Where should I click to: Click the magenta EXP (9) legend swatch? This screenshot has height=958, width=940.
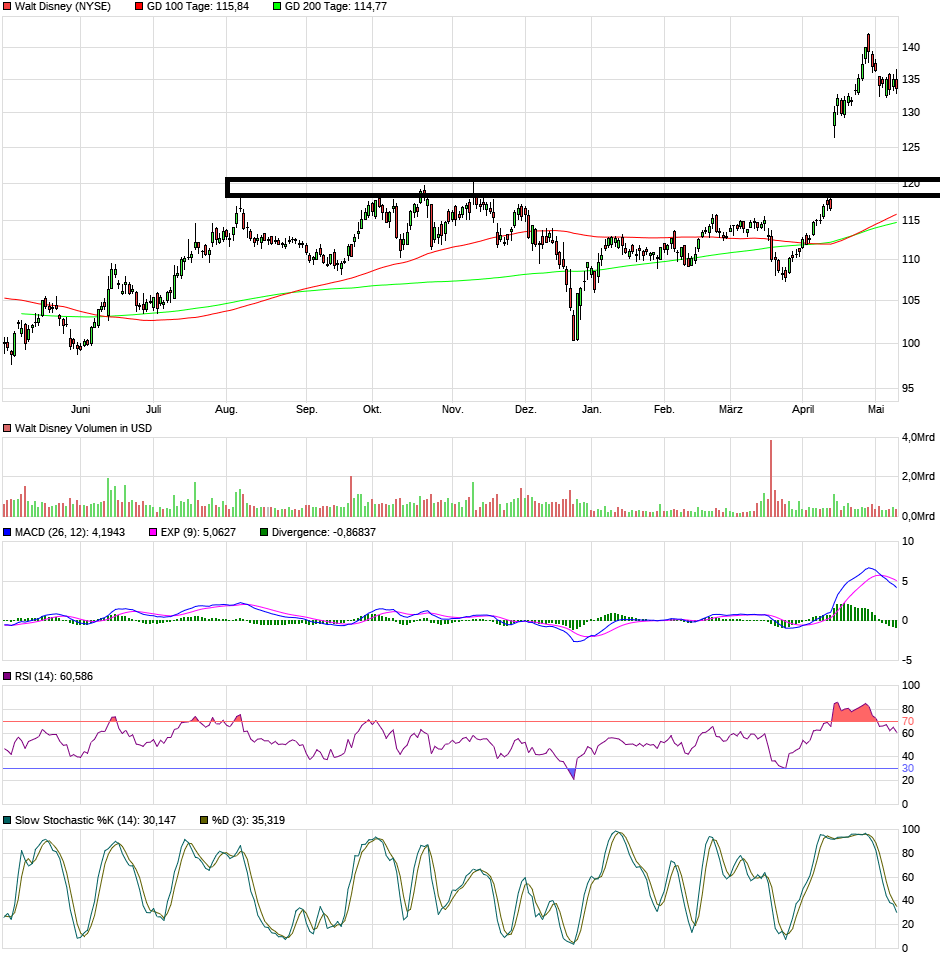[153, 532]
